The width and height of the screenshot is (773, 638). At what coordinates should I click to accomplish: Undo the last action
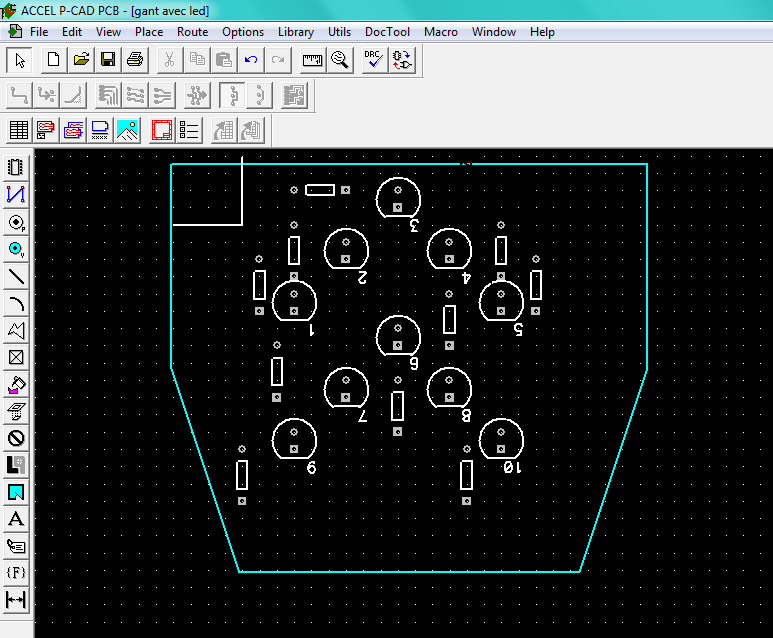[x=251, y=60]
